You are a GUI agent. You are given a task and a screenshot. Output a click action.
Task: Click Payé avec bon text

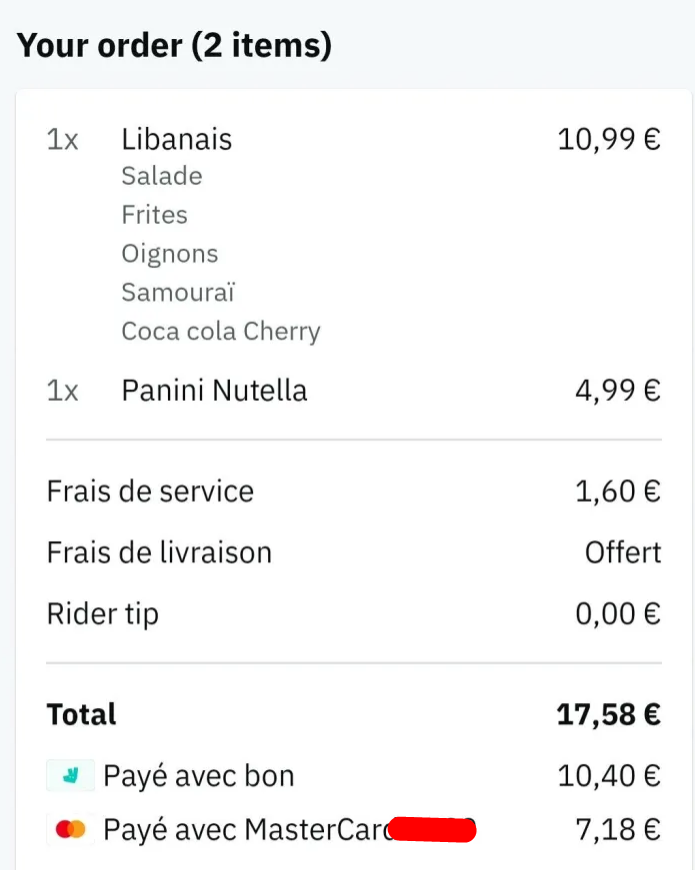(199, 776)
